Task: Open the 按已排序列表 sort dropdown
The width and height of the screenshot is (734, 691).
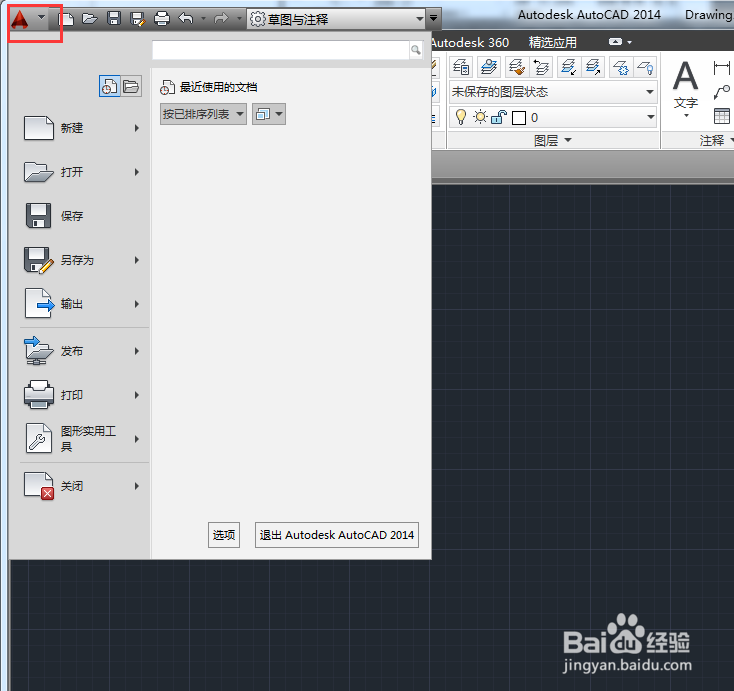Action: (x=203, y=114)
